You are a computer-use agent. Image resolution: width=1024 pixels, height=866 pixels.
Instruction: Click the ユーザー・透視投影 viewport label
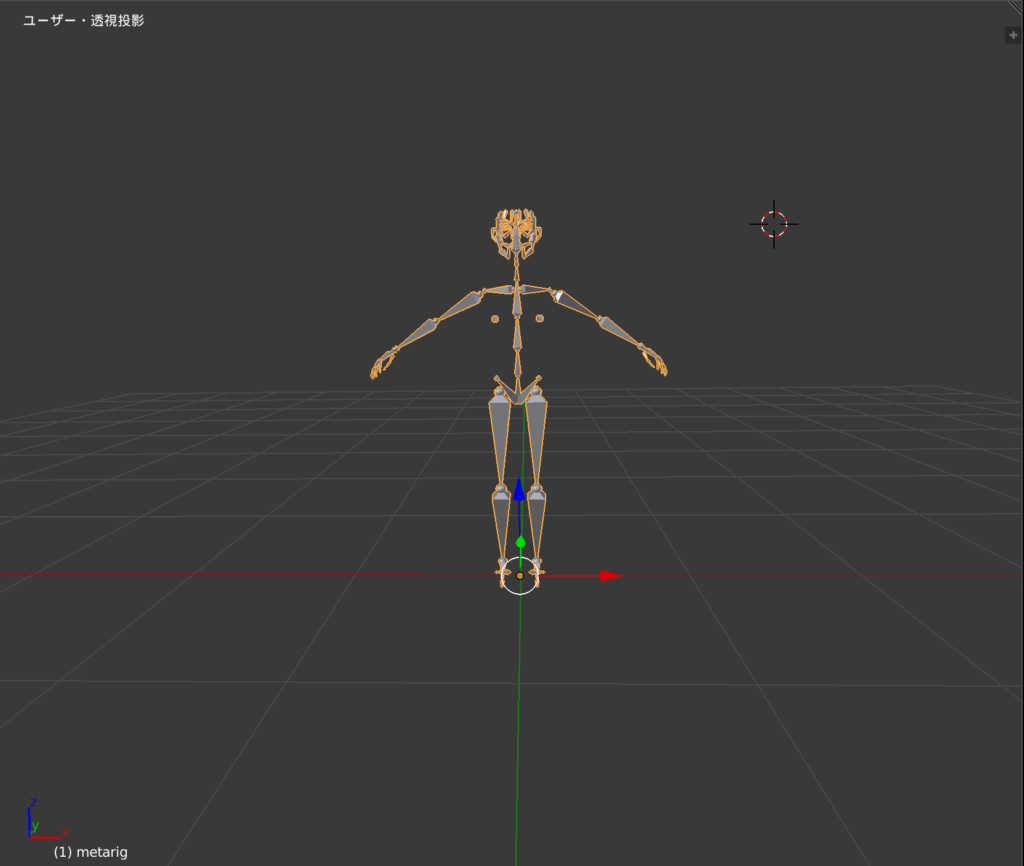[82, 18]
